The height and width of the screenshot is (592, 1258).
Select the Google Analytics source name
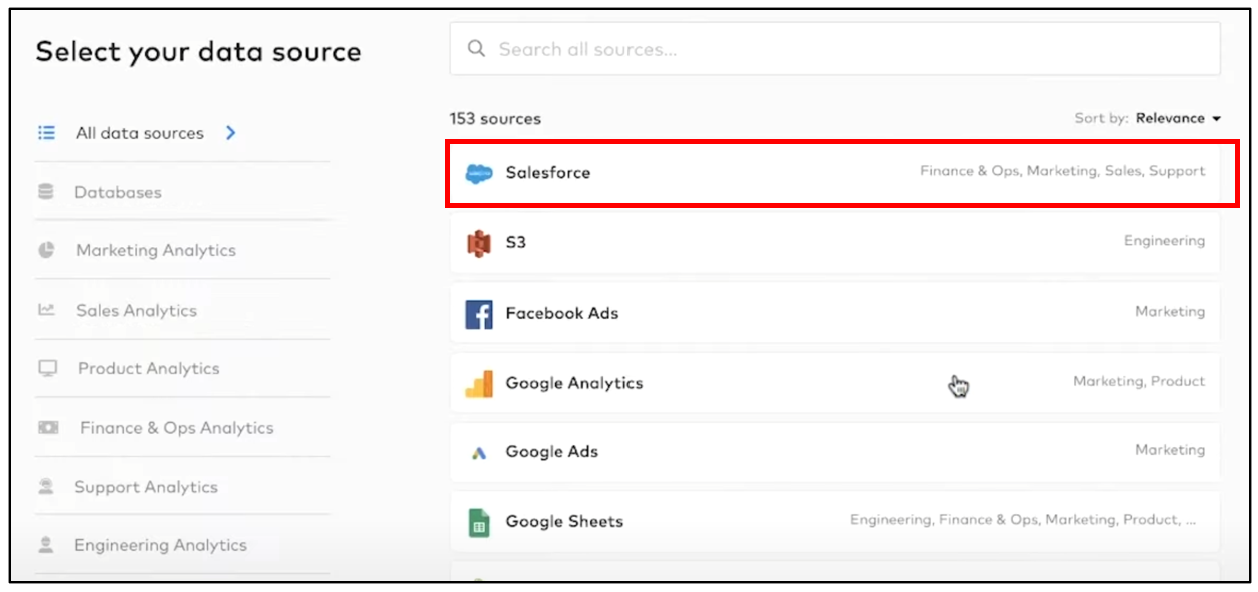coord(574,383)
